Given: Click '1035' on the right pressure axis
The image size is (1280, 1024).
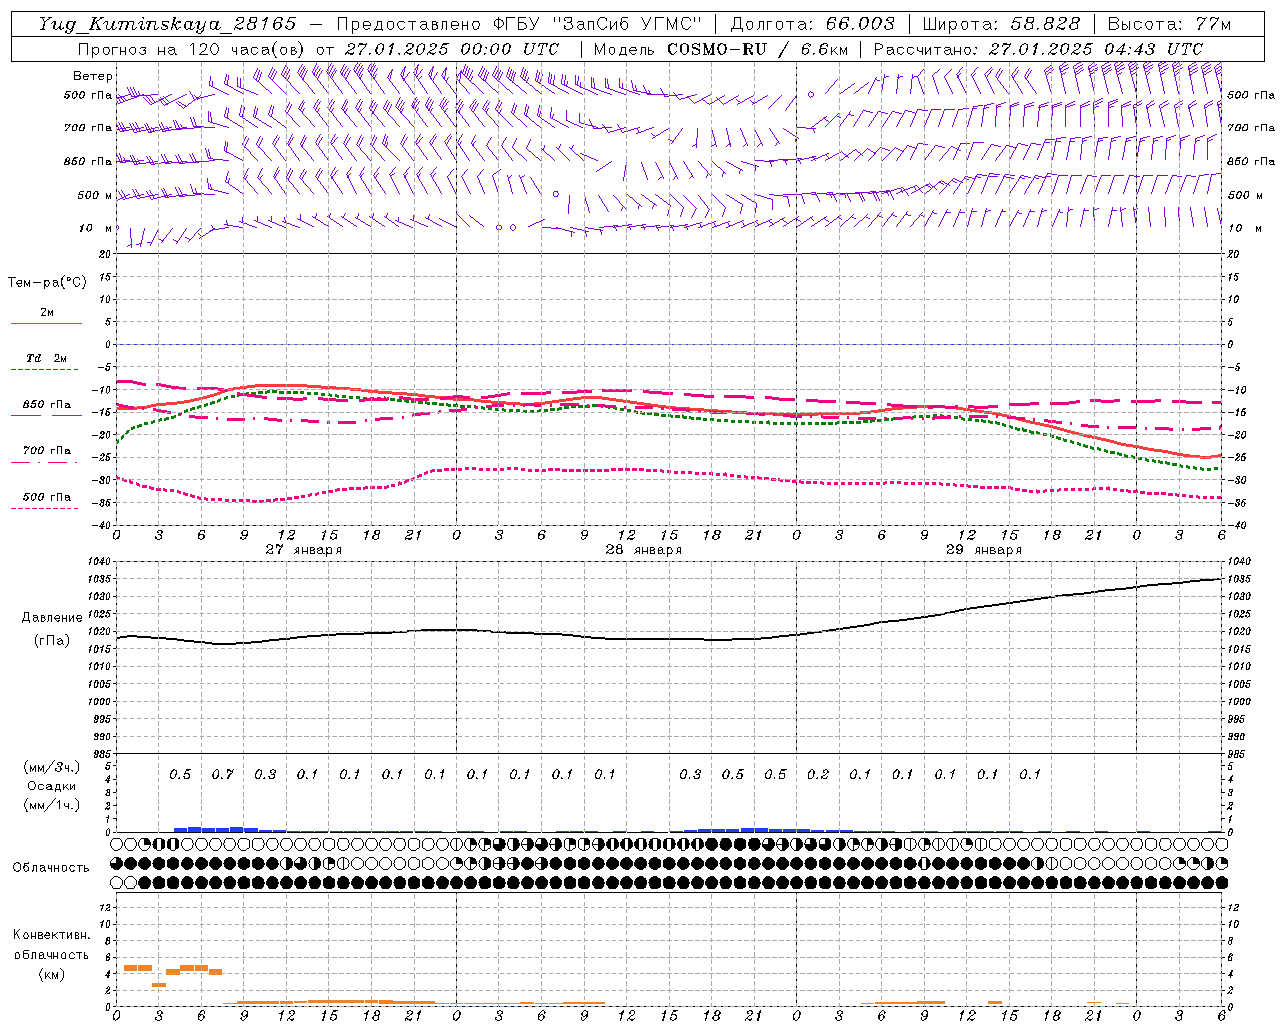Looking at the screenshot, I should (x=1240, y=580).
